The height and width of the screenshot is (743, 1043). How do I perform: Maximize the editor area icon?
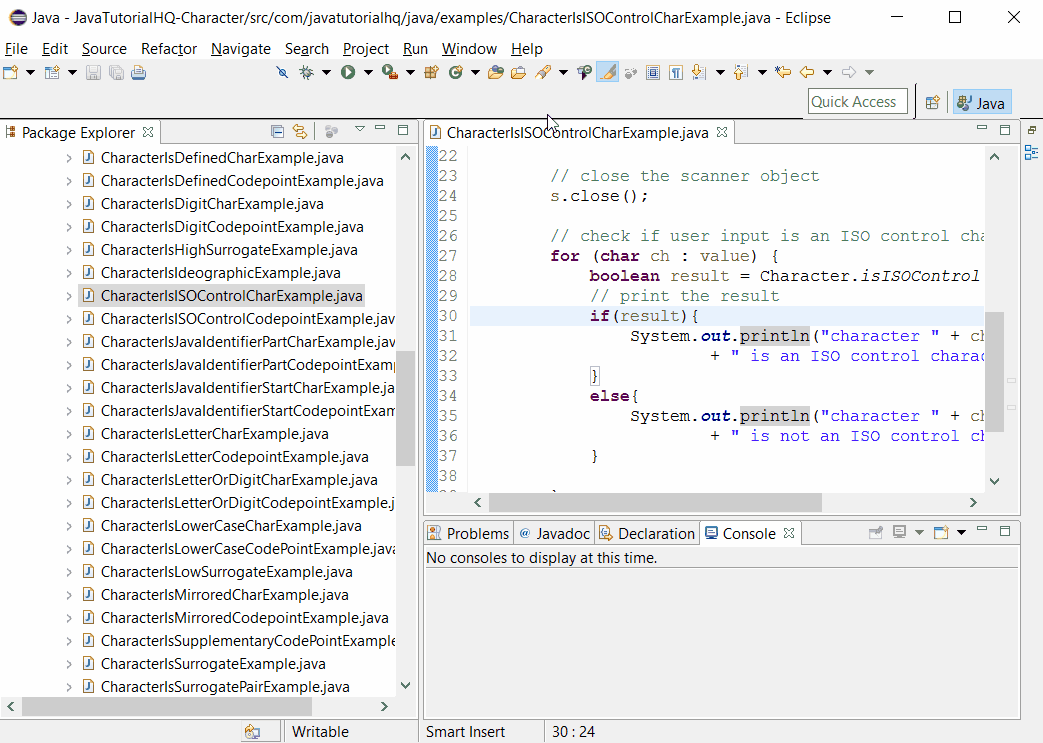point(1005,129)
